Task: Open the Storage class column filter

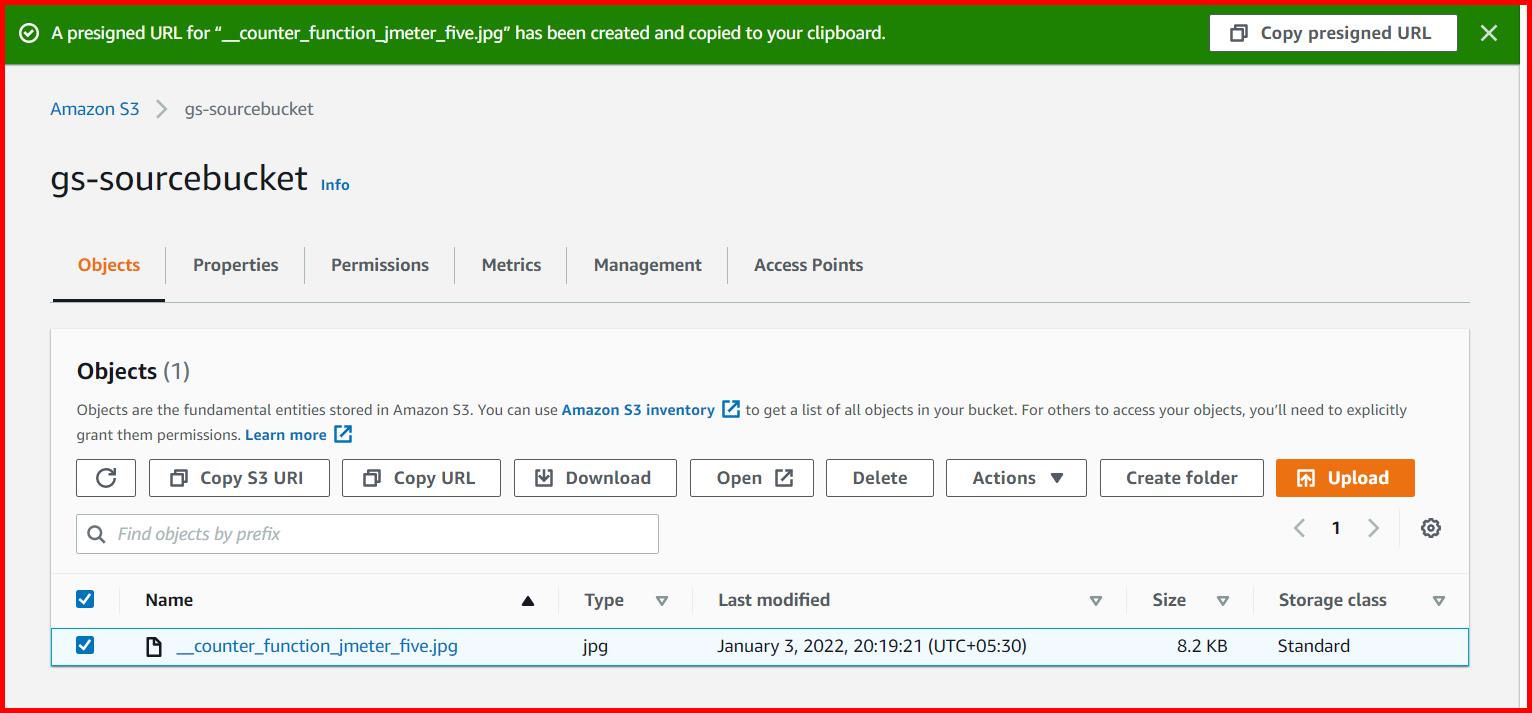Action: [1440, 600]
